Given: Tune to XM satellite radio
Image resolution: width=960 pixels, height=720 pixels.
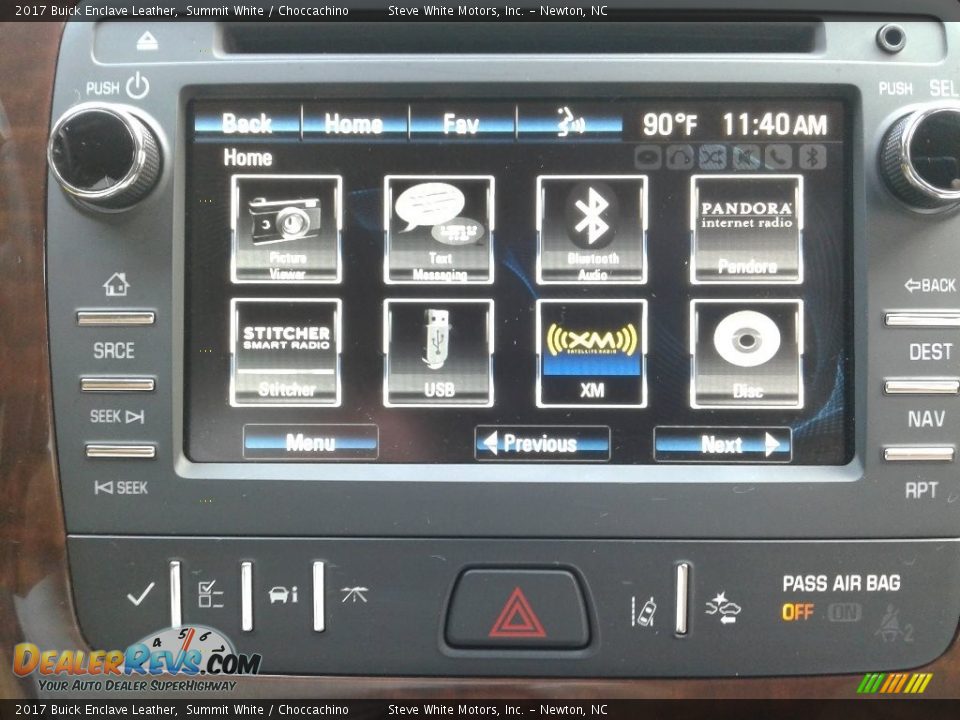Looking at the screenshot, I should pos(592,353).
